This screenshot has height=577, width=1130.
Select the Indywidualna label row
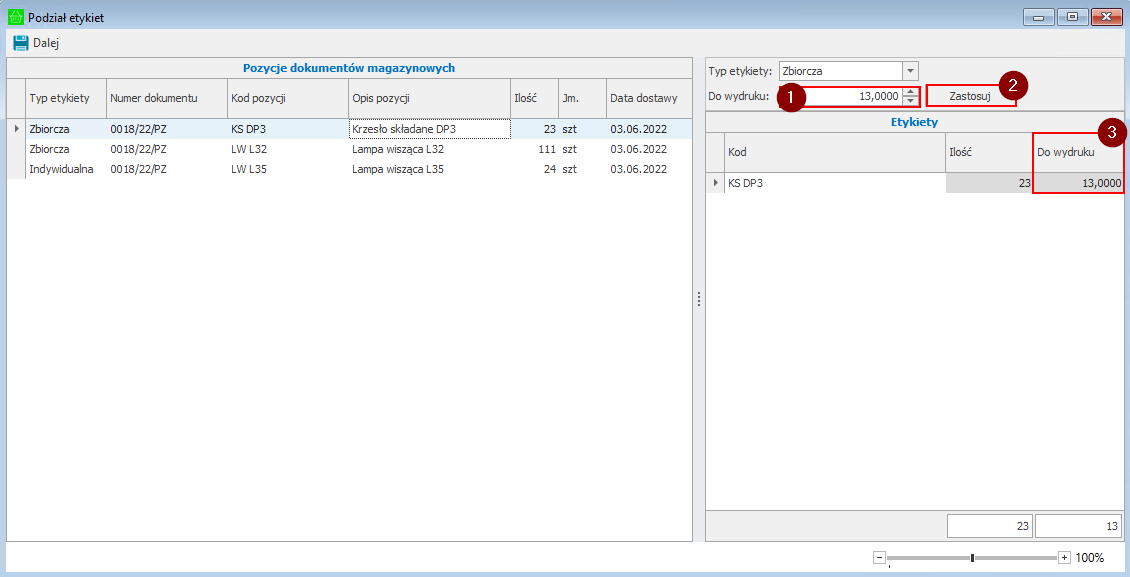(61, 169)
